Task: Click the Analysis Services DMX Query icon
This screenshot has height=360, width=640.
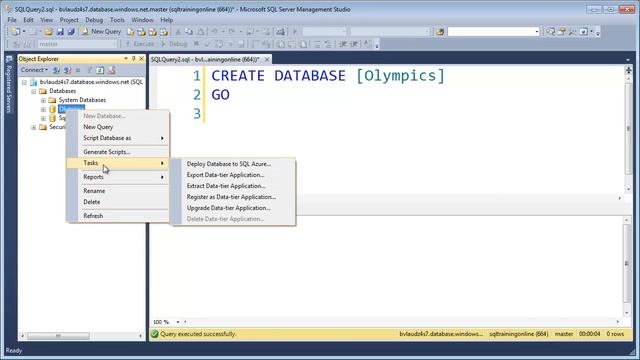Action: 153,31
